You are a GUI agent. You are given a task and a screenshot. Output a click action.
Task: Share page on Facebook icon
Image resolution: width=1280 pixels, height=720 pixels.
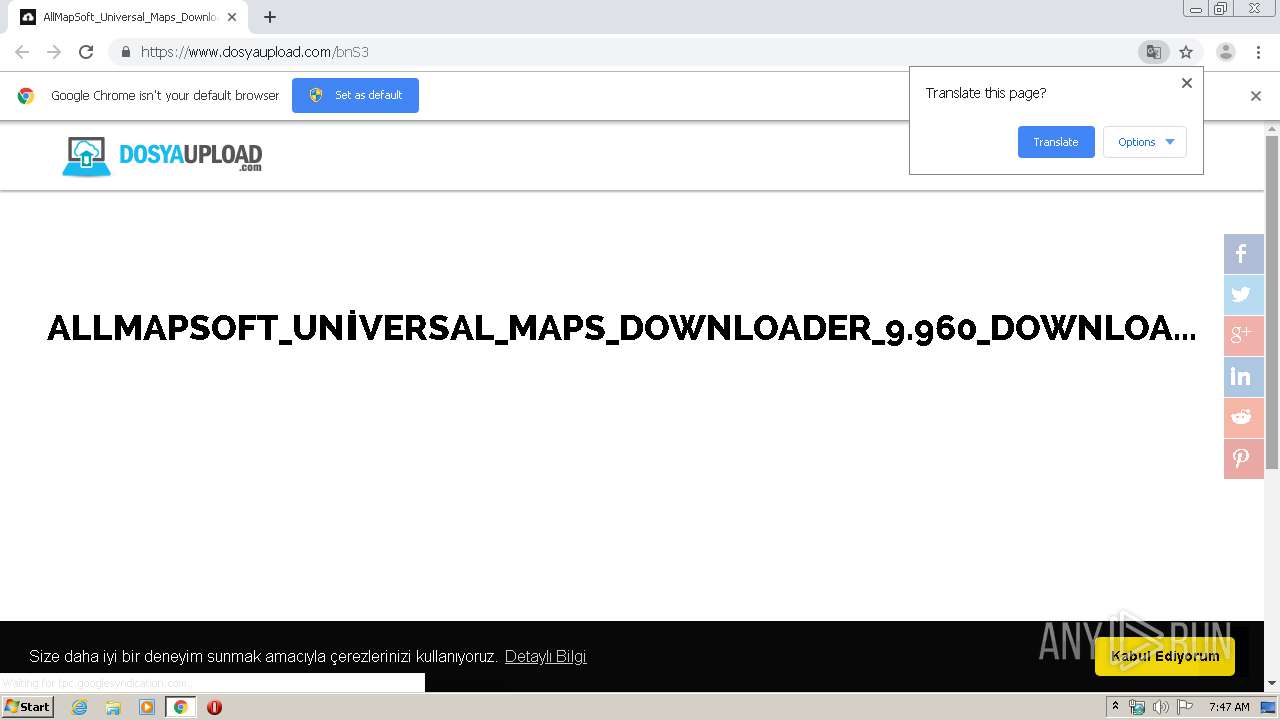point(1243,254)
